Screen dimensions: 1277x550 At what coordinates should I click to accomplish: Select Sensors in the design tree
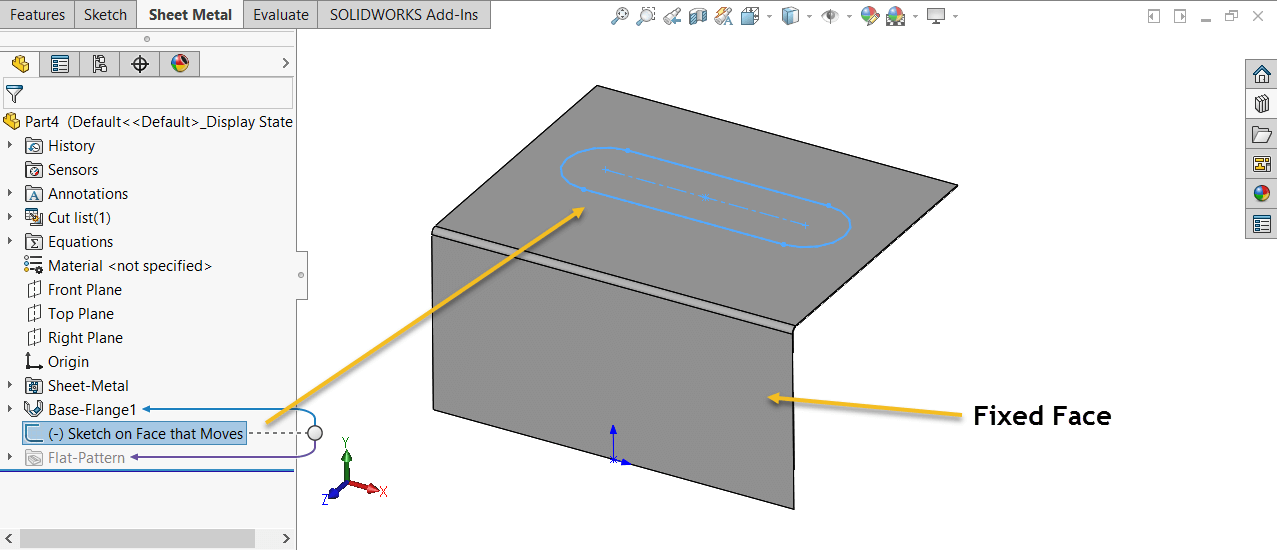[x=61, y=170]
